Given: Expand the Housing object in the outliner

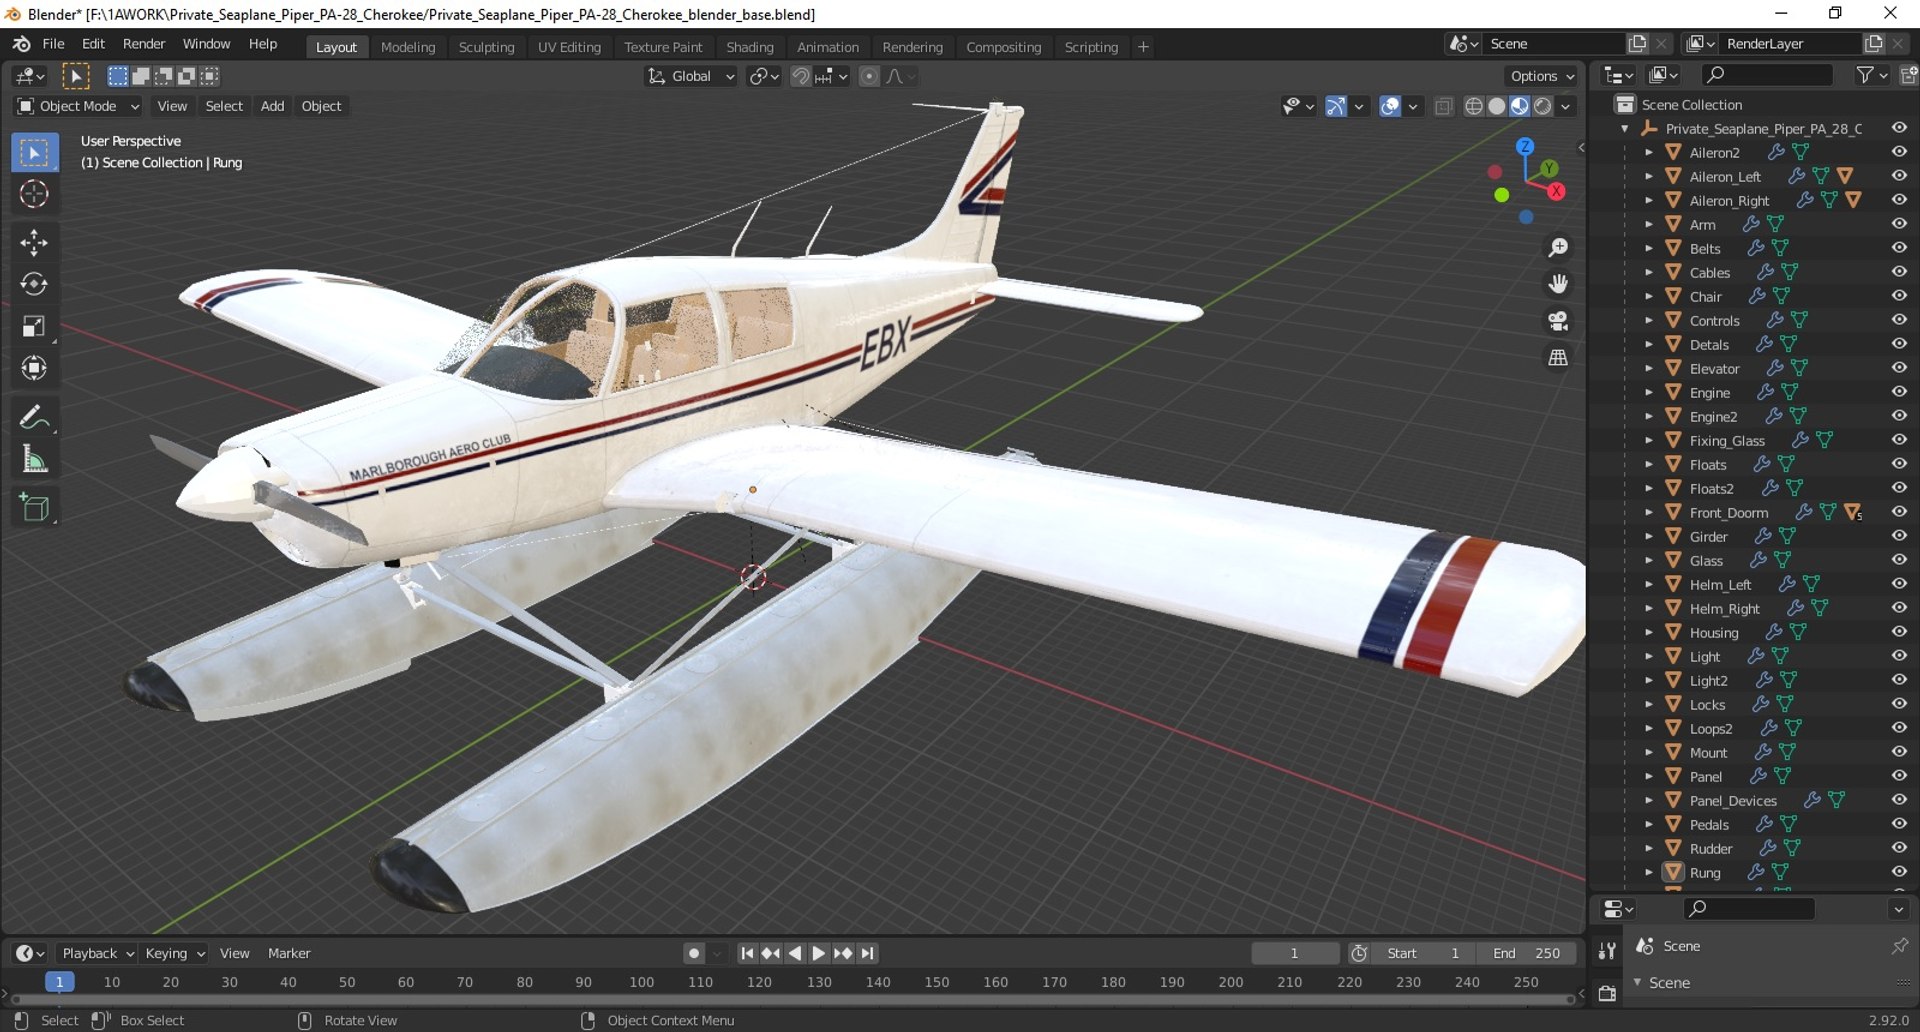Looking at the screenshot, I should point(1648,632).
